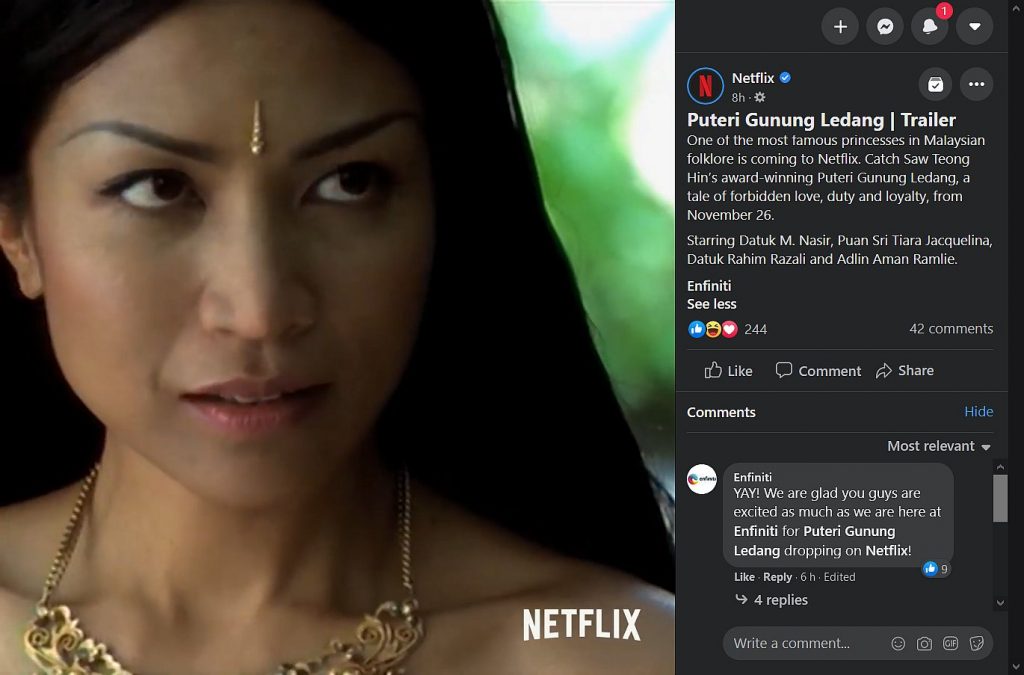Reply to Enfiniti's comment
The image size is (1024, 675).
[777, 577]
